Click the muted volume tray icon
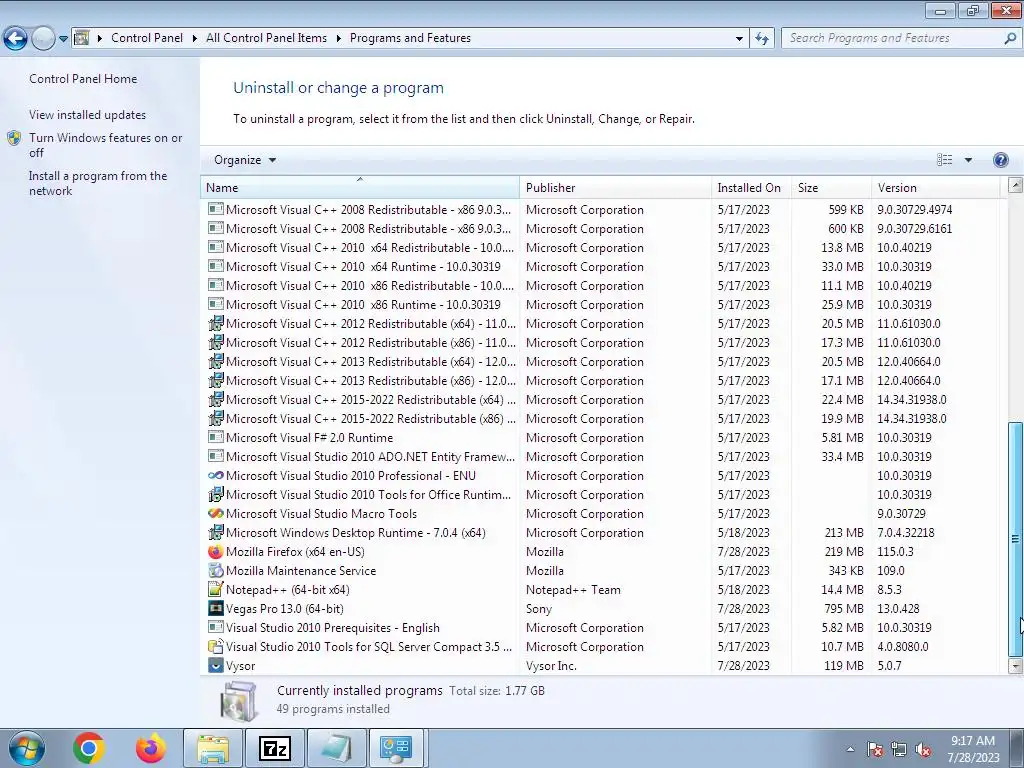The image size is (1024, 768). point(923,750)
